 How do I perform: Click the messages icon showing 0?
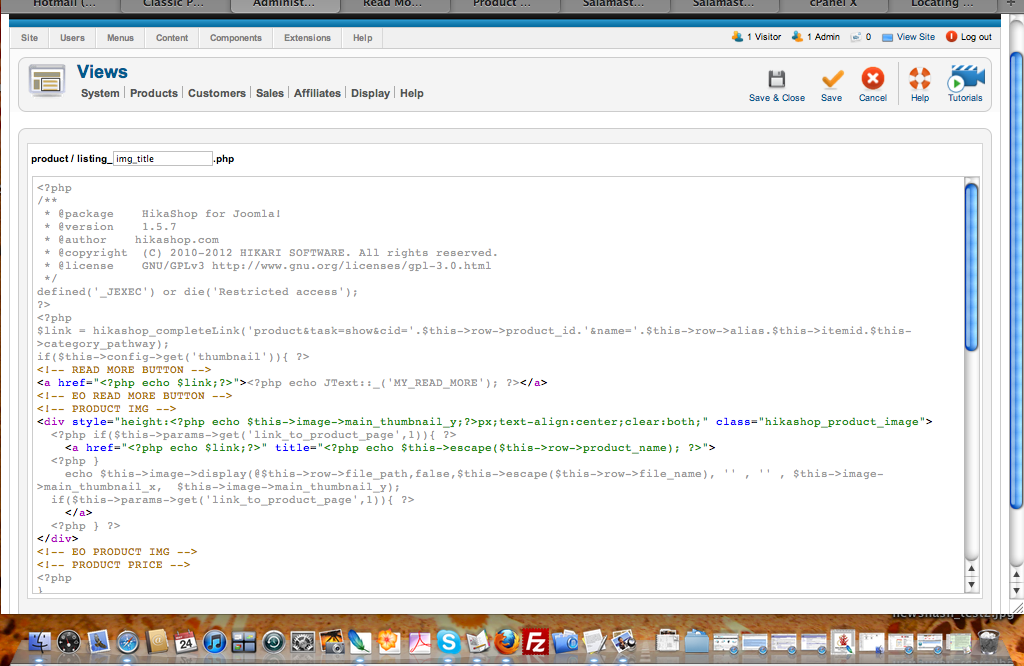tap(857, 37)
